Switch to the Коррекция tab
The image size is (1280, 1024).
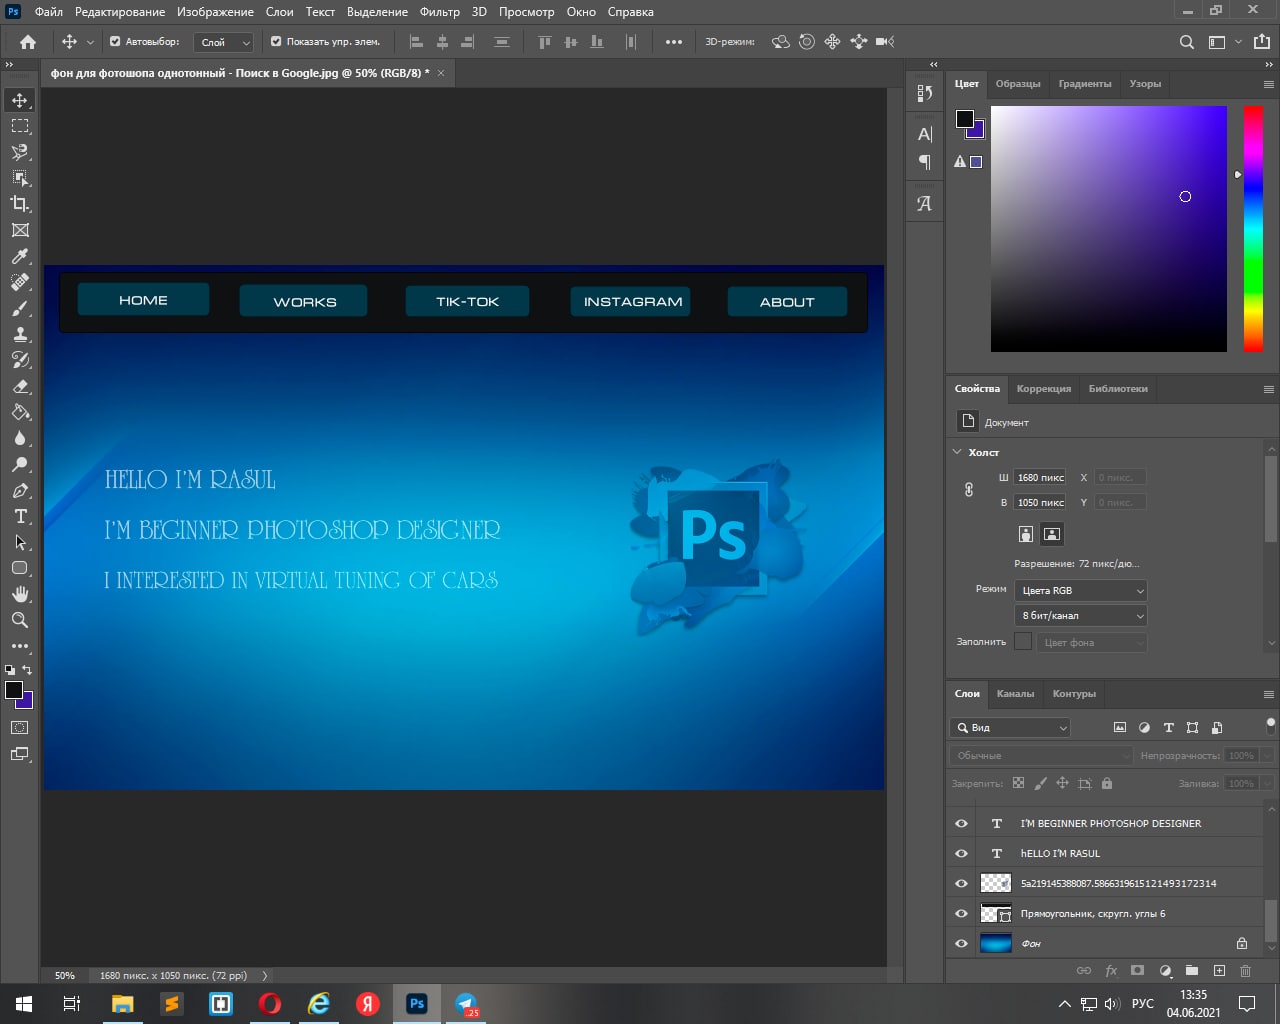(x=1044, y=389)
